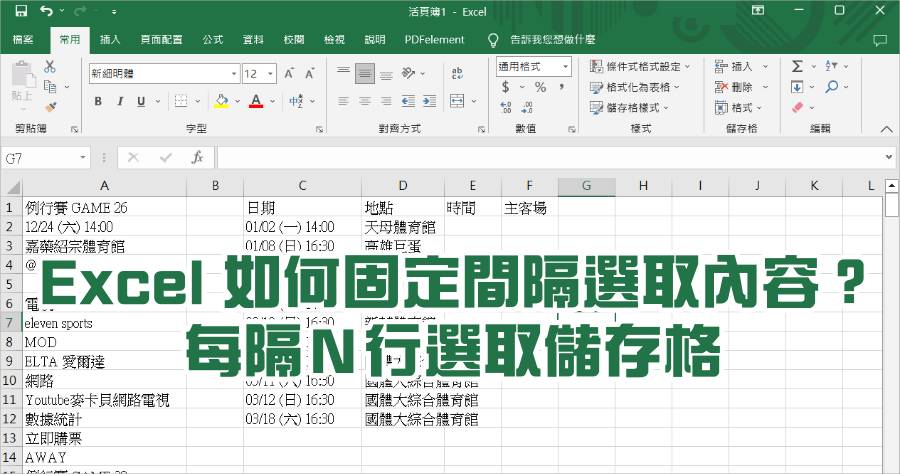Open Sort and Filter
This screenshot has width=900, height=474.
pyautogui.click(x=831, y=66)
